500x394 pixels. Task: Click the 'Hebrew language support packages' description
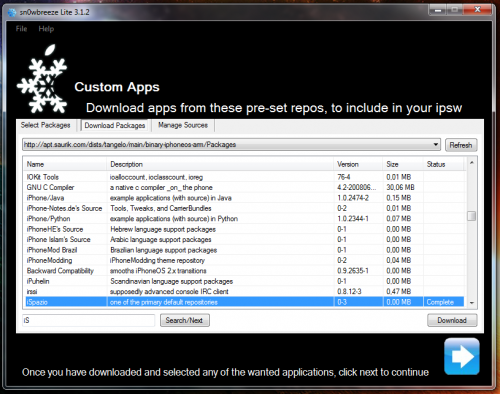(163, 229)
